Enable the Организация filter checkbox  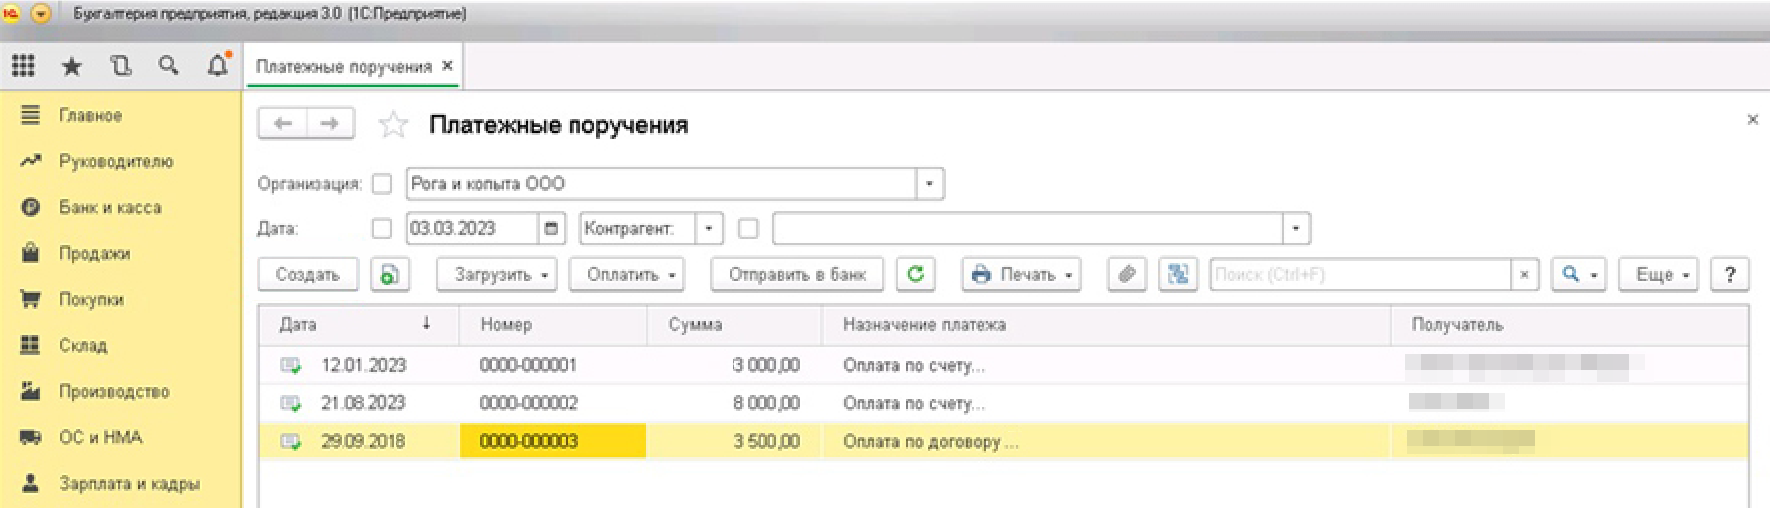(382, 184)
